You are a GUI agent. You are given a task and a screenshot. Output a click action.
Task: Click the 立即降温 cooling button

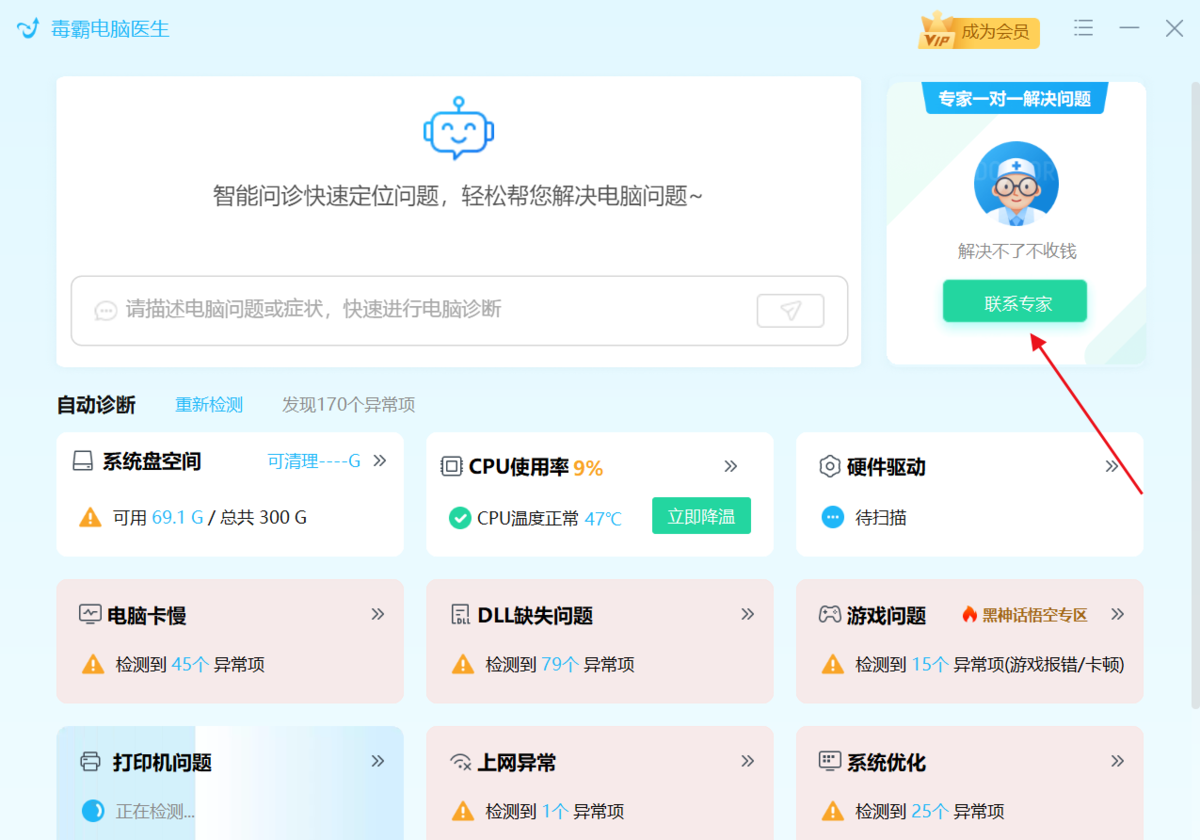click(x=701, y=516)
